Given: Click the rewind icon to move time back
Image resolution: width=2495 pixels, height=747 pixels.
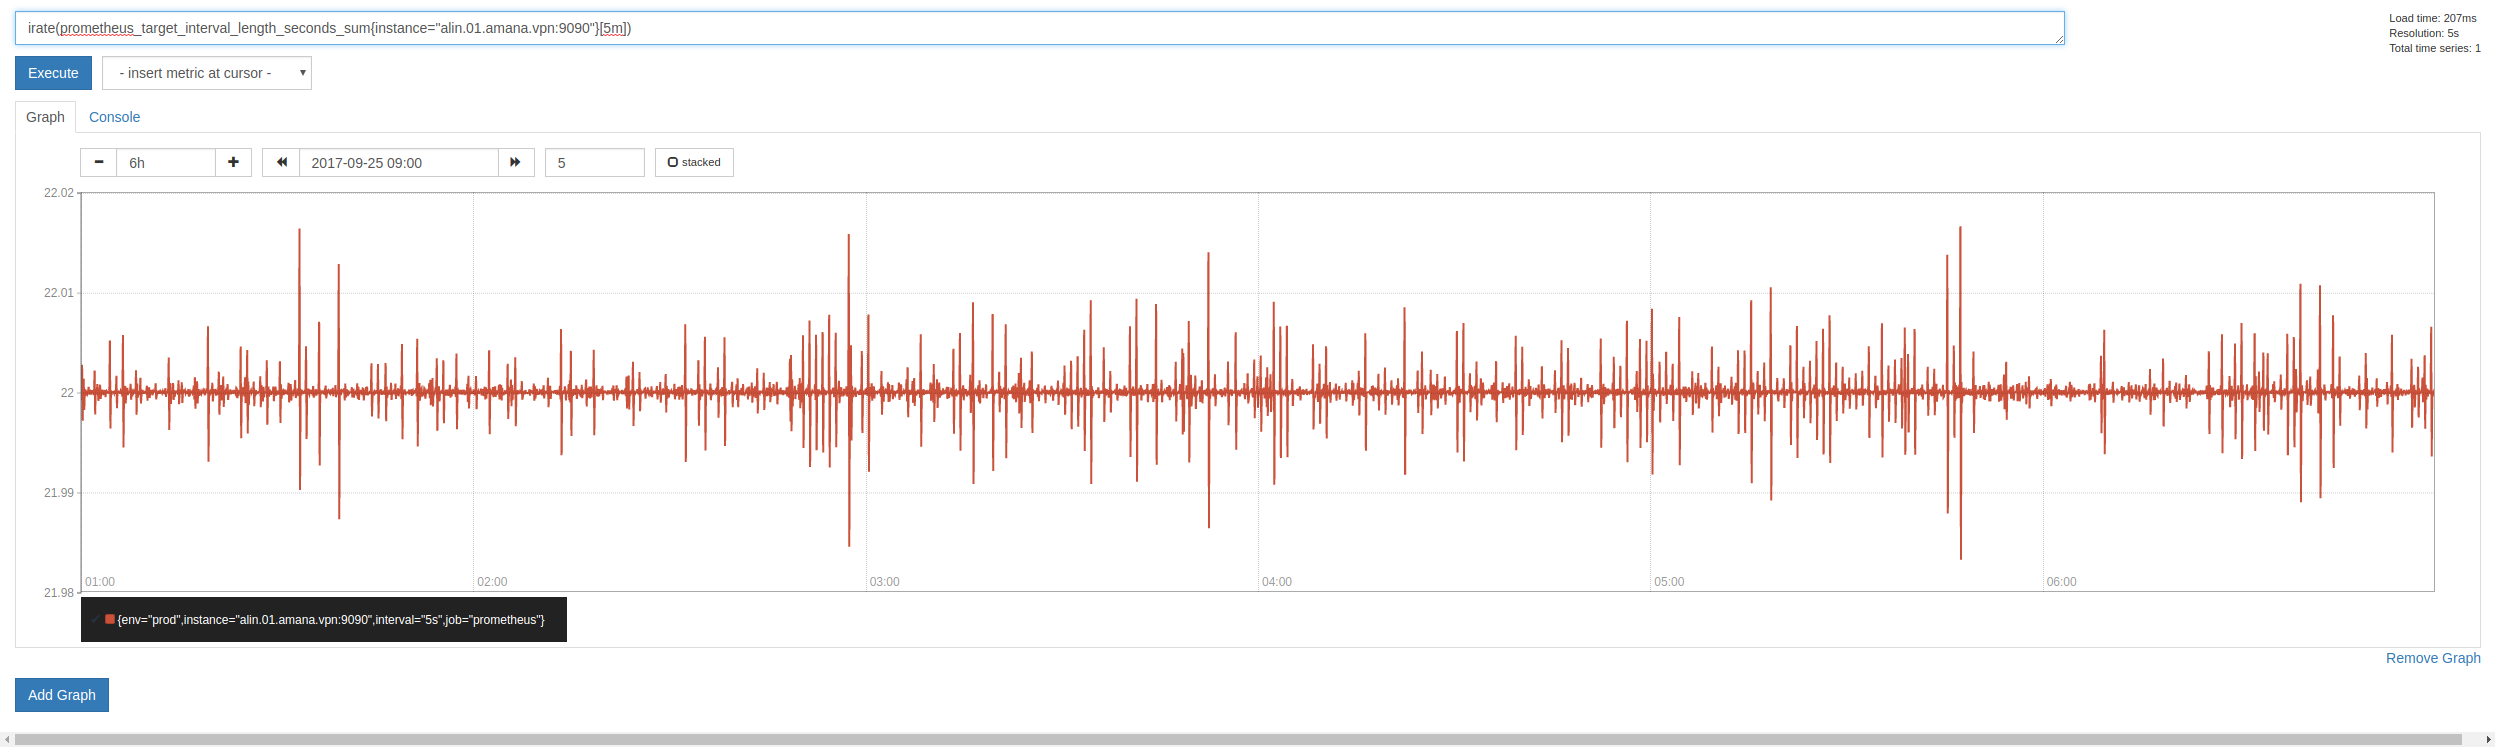Looking at the screenshot, I should [281, 162].
